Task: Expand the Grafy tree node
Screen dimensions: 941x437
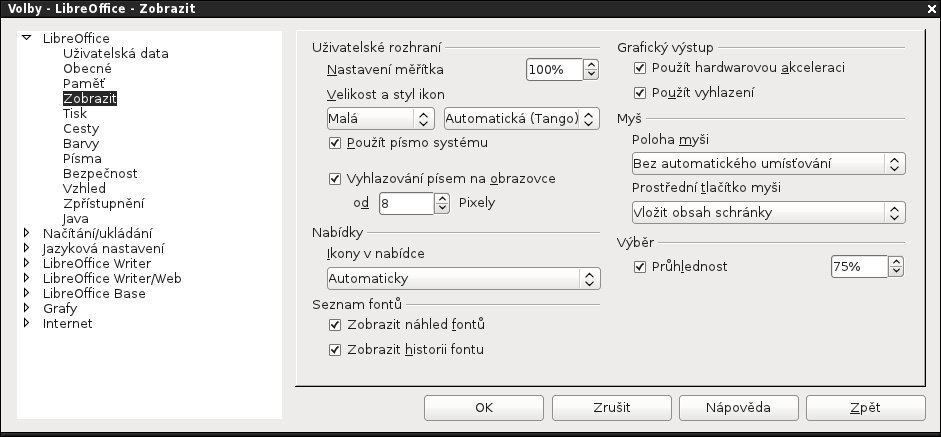Action: (26, 308)
